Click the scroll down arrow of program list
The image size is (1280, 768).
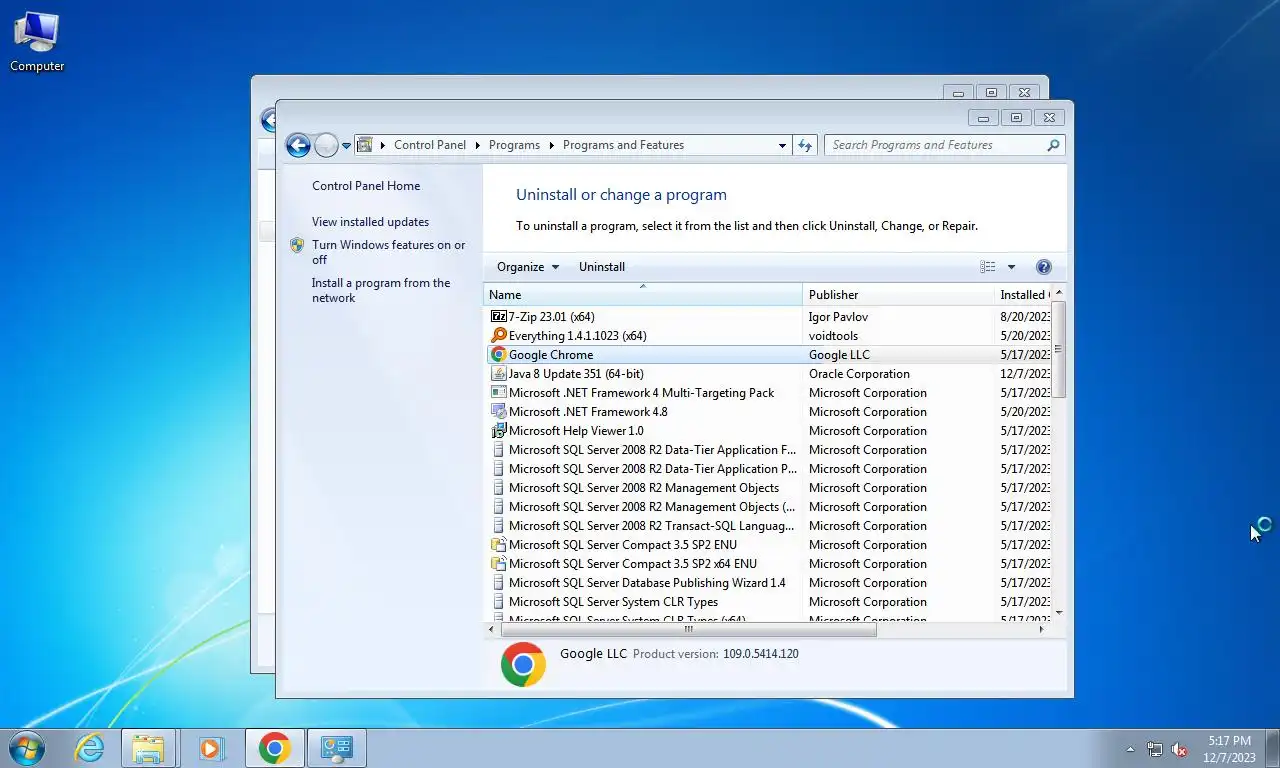tap(1059, 613)
